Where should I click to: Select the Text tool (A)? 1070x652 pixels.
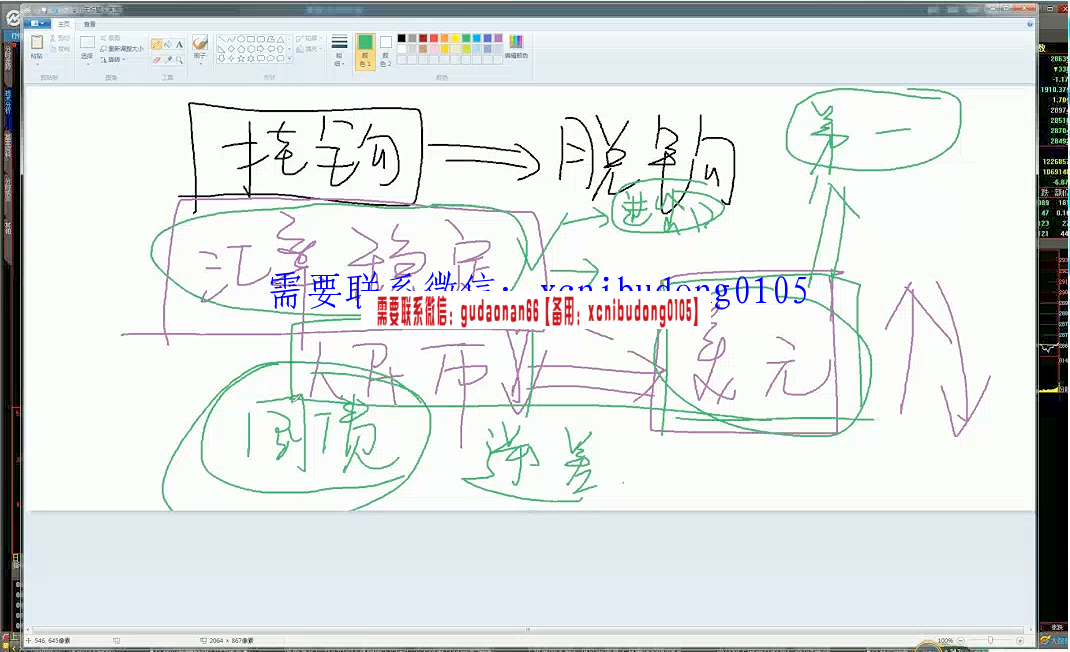[x=179, y=44]
